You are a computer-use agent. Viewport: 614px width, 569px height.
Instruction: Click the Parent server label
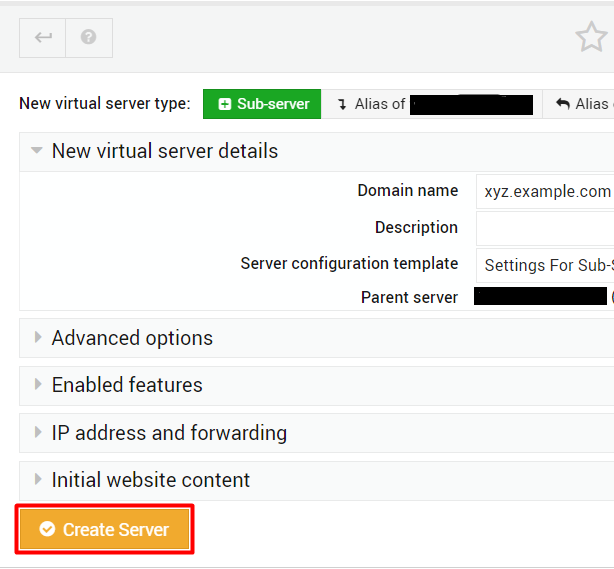[x=409, y=297]
